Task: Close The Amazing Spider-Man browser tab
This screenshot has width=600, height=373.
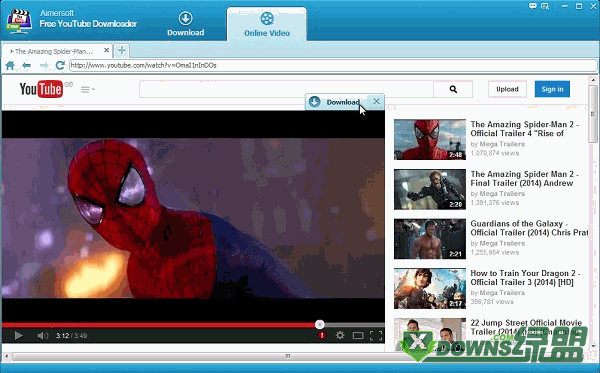Action: [106, 50]
